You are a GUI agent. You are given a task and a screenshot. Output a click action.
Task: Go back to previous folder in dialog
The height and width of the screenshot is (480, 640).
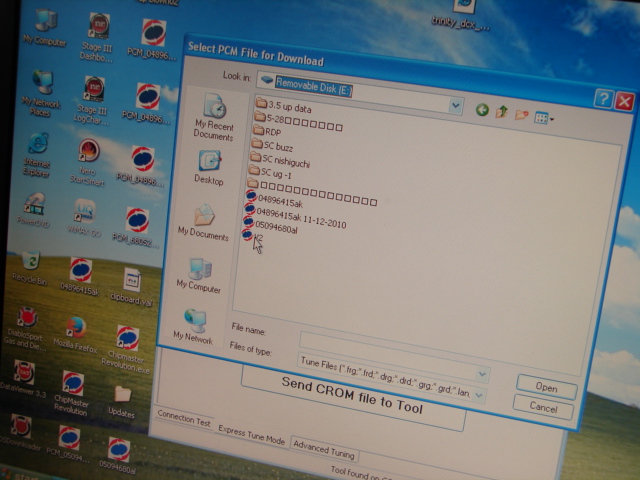point(482,109)
